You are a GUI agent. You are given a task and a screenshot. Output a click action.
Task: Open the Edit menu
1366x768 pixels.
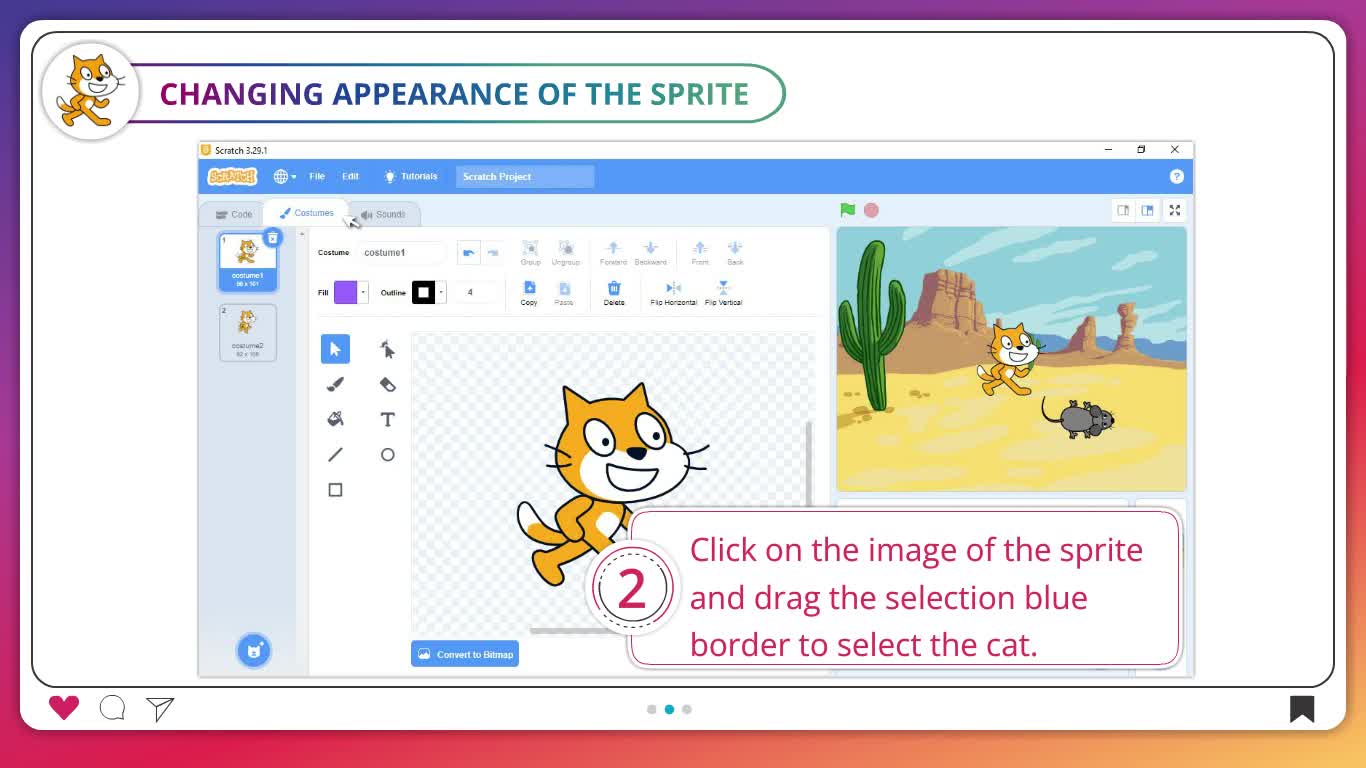[350, 176]
